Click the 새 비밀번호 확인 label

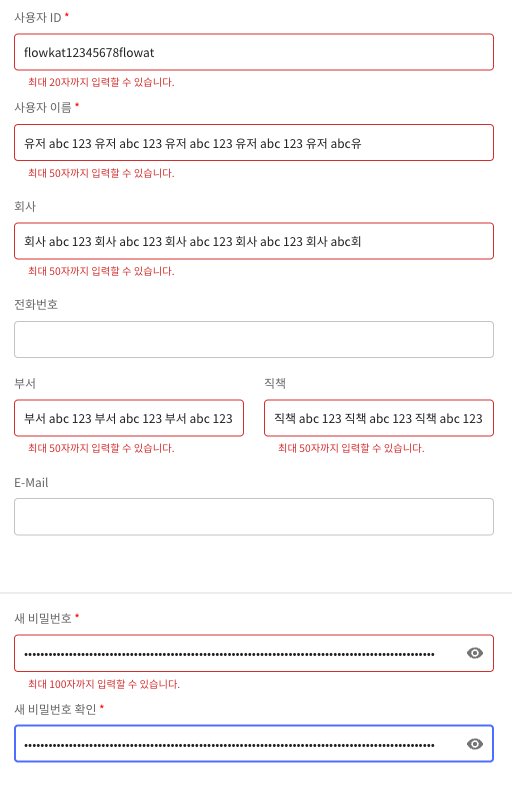(x=55, y=709)
